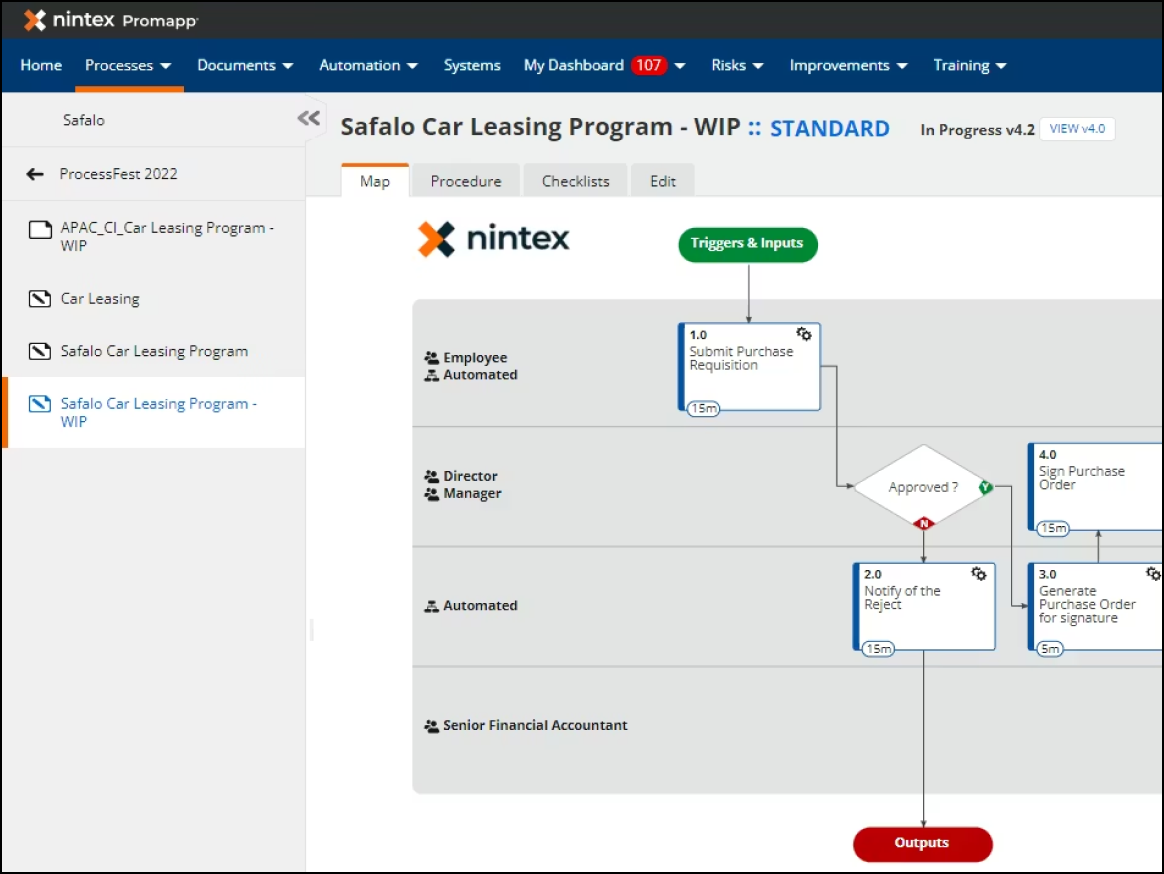Click the people icon beside Senior Financial Accountant
Viewport: 1164px width, 874px height.
431,726
